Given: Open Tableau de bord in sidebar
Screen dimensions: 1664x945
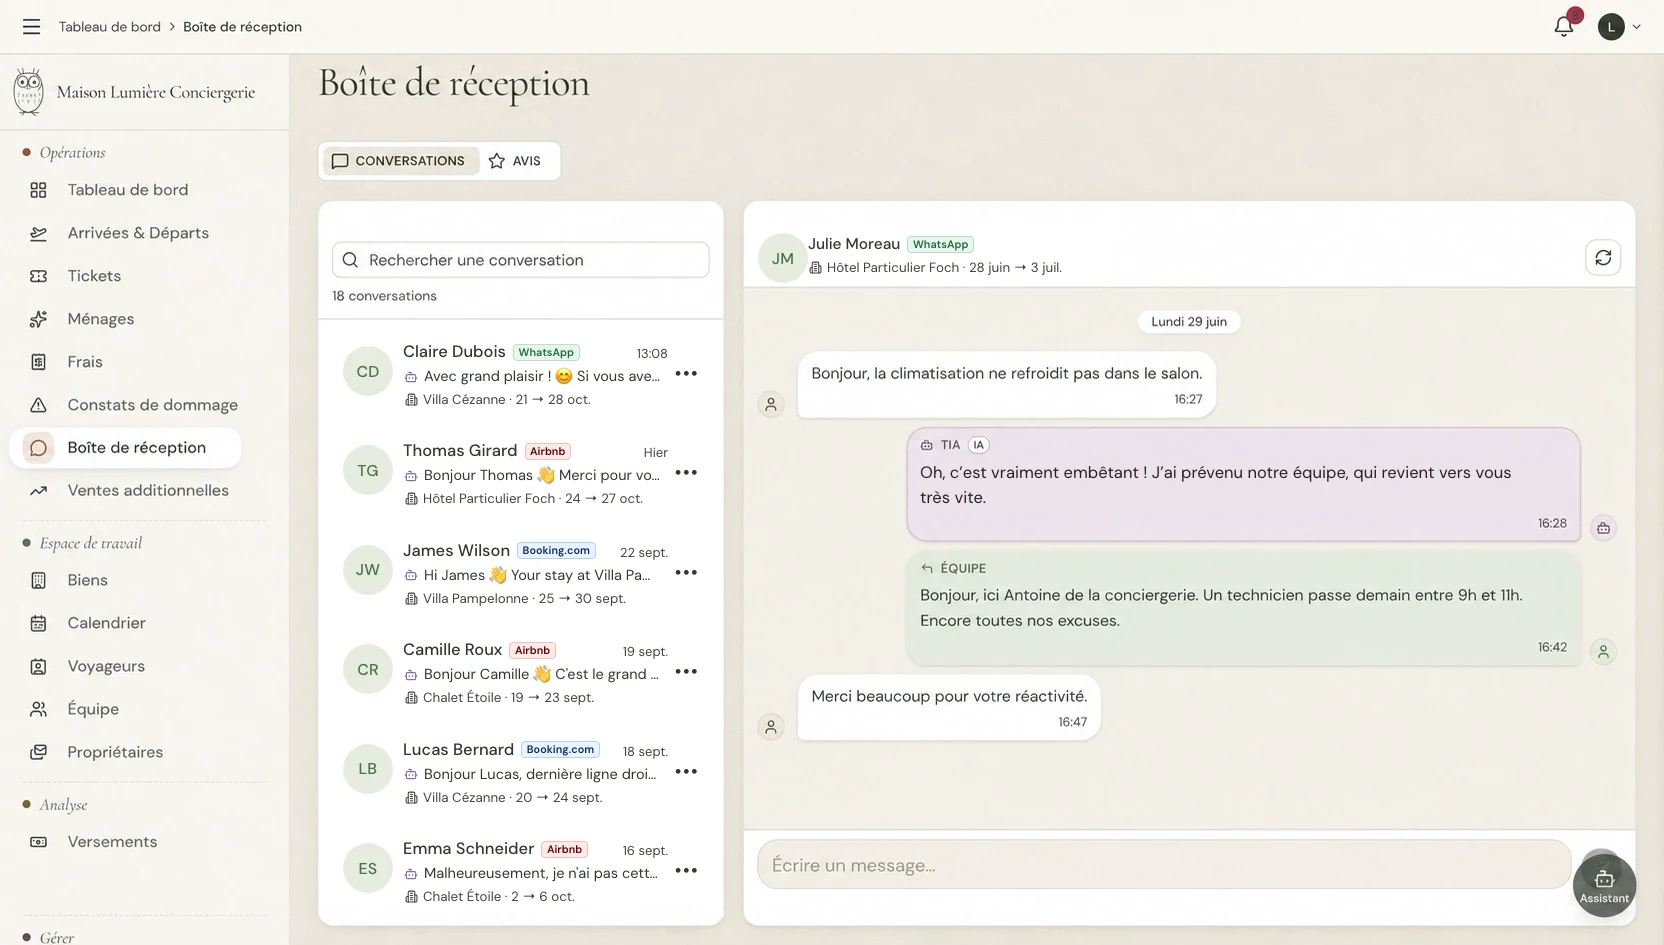Looking at the screenshot, I should 128,190.
